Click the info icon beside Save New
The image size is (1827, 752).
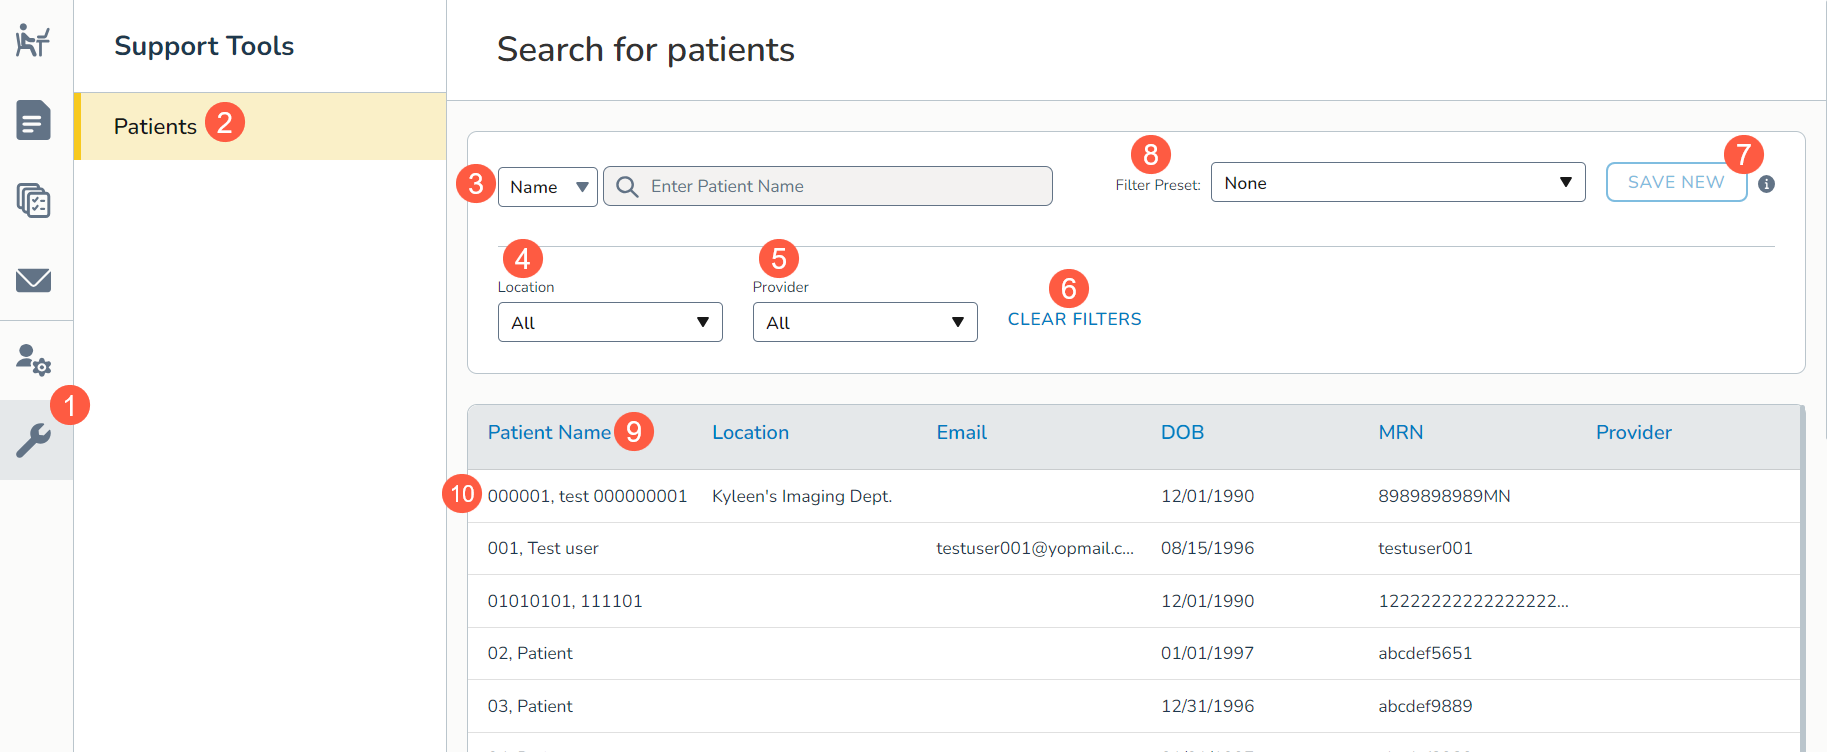(x=1766, y=184)
